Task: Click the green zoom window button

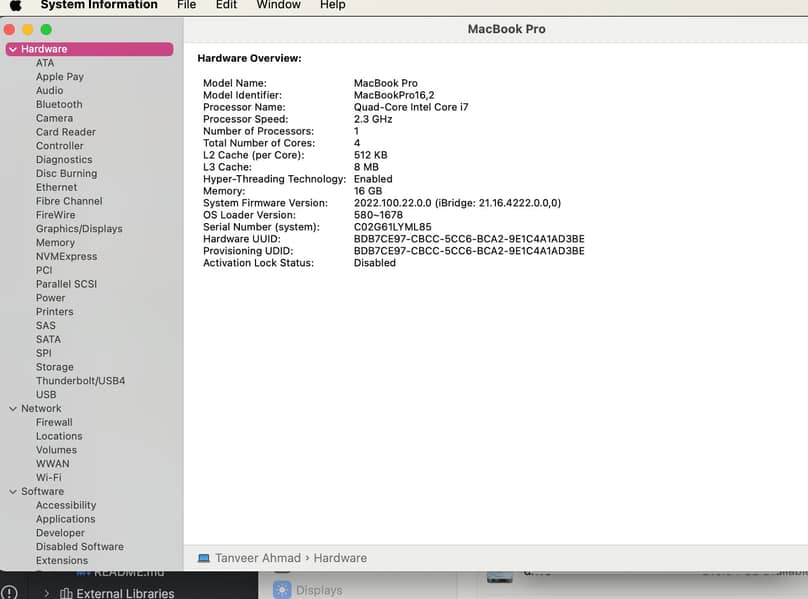Action: click(x=46, y=30)
